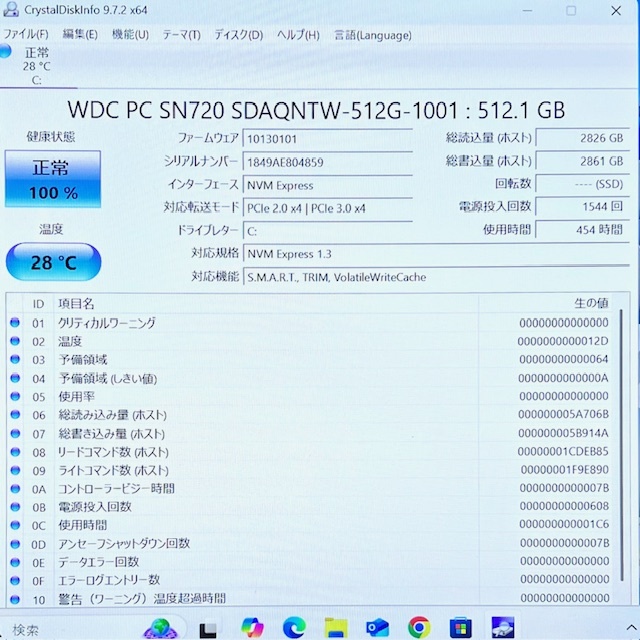Viewport: 640px width, 640px height.
Task: Select raw value 000000005A706B for host reads
Action: 564,414
